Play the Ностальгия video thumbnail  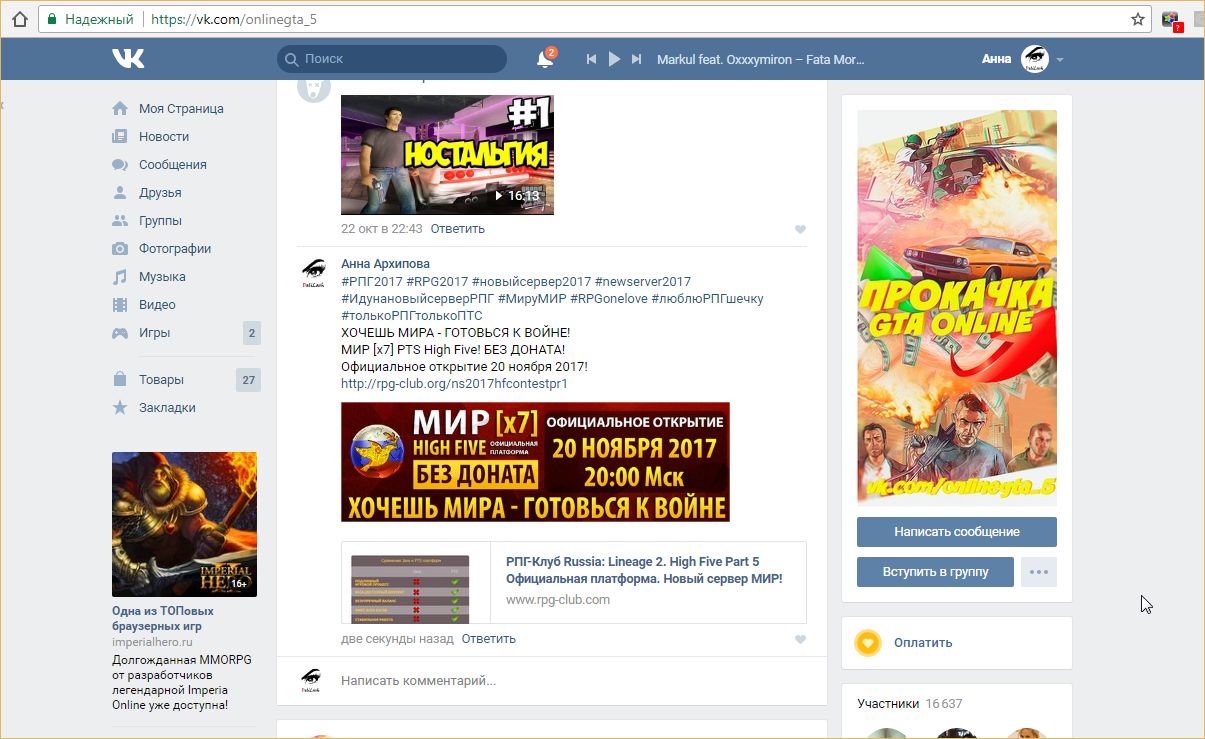(447, 155)
